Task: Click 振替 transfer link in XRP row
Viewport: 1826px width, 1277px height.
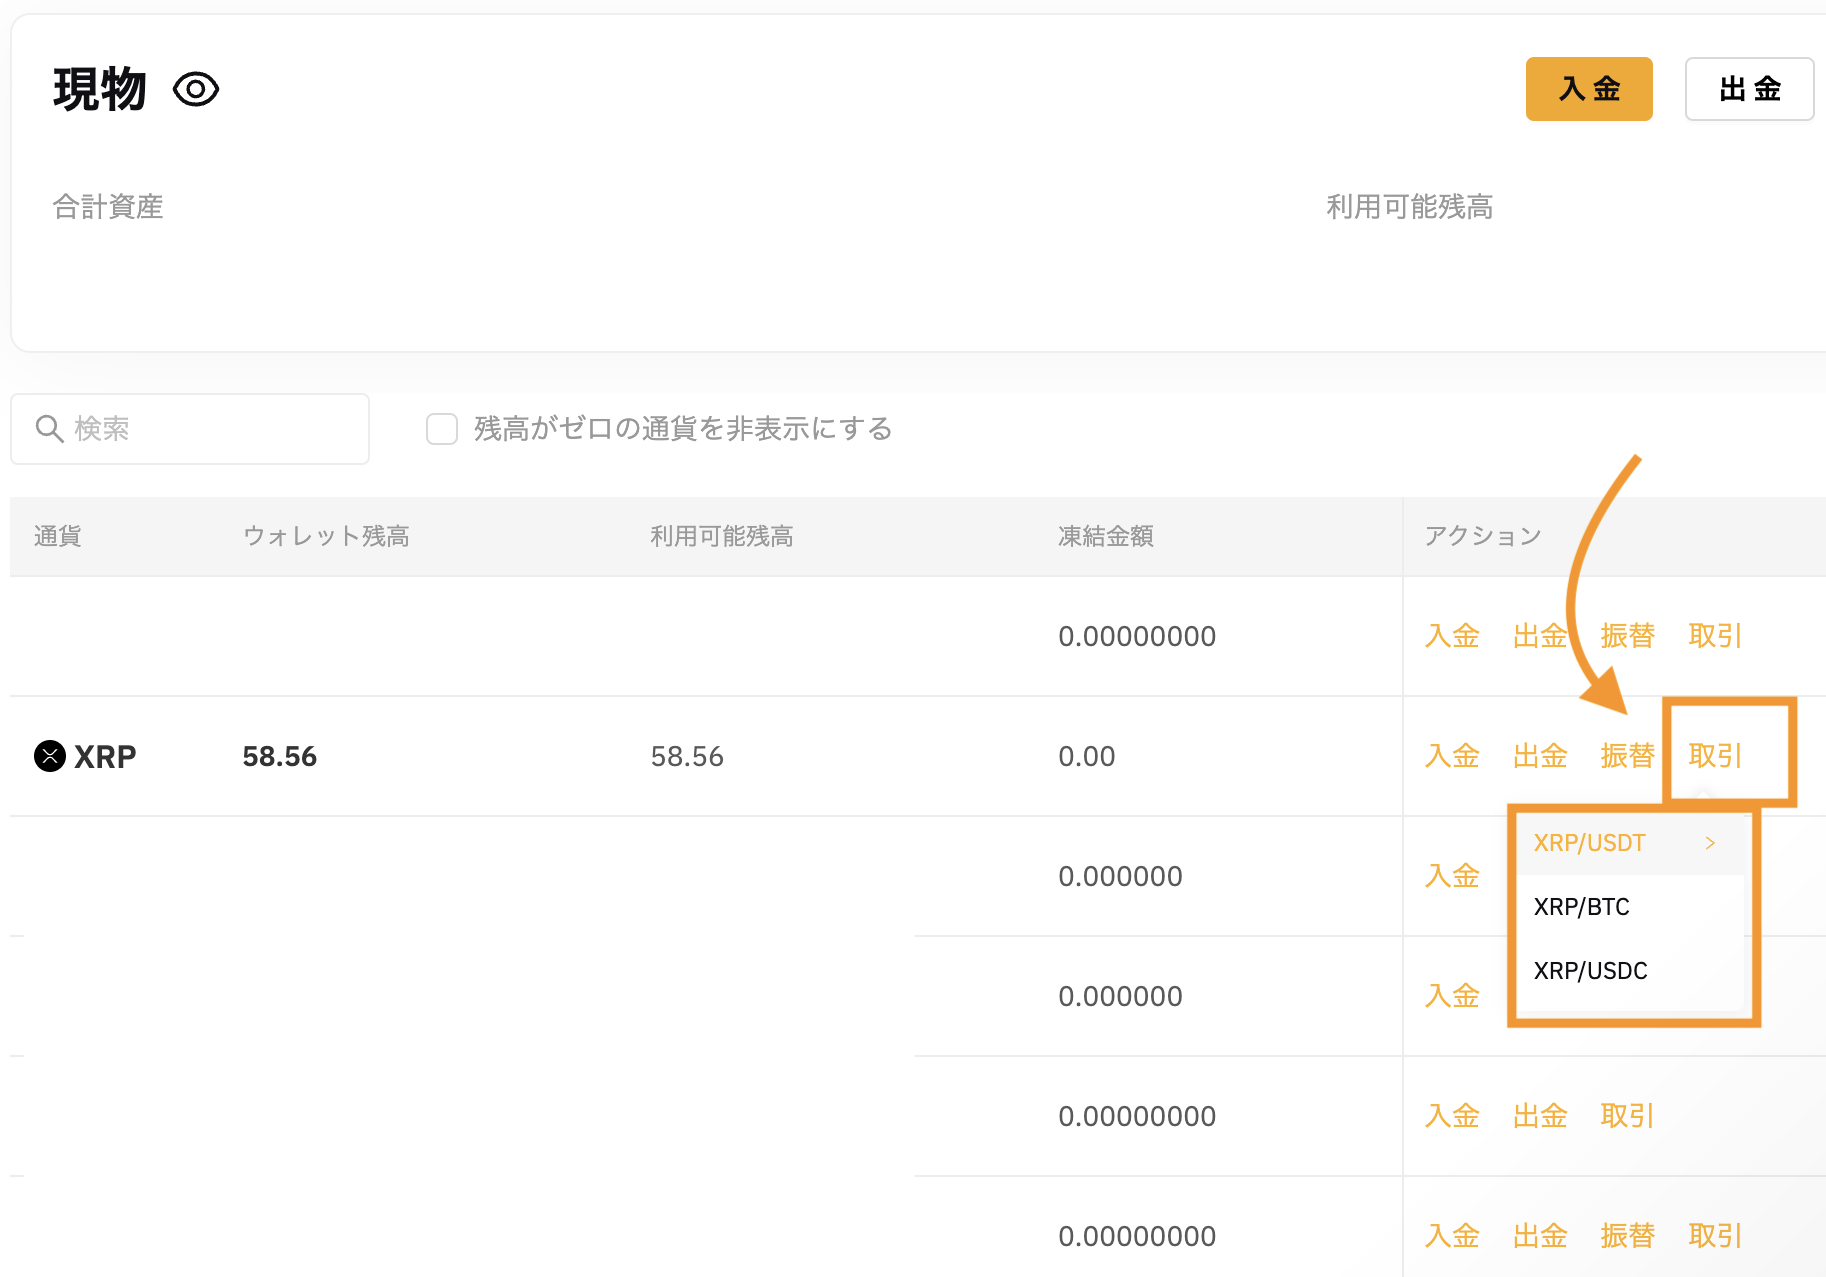Action: 1627,756
